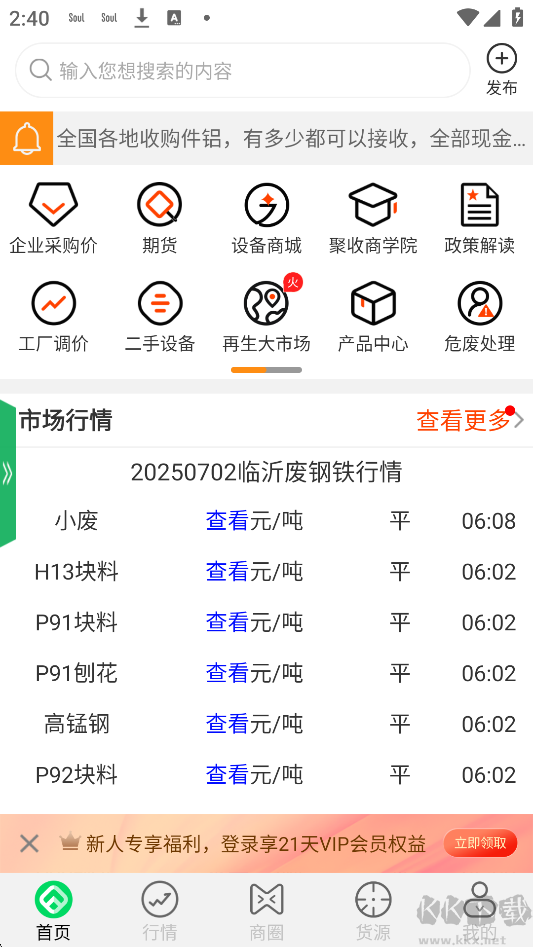Screen dimensions: 533x947
Task: Click 查看 link in H13块料 row
Action: coord(227,571)
